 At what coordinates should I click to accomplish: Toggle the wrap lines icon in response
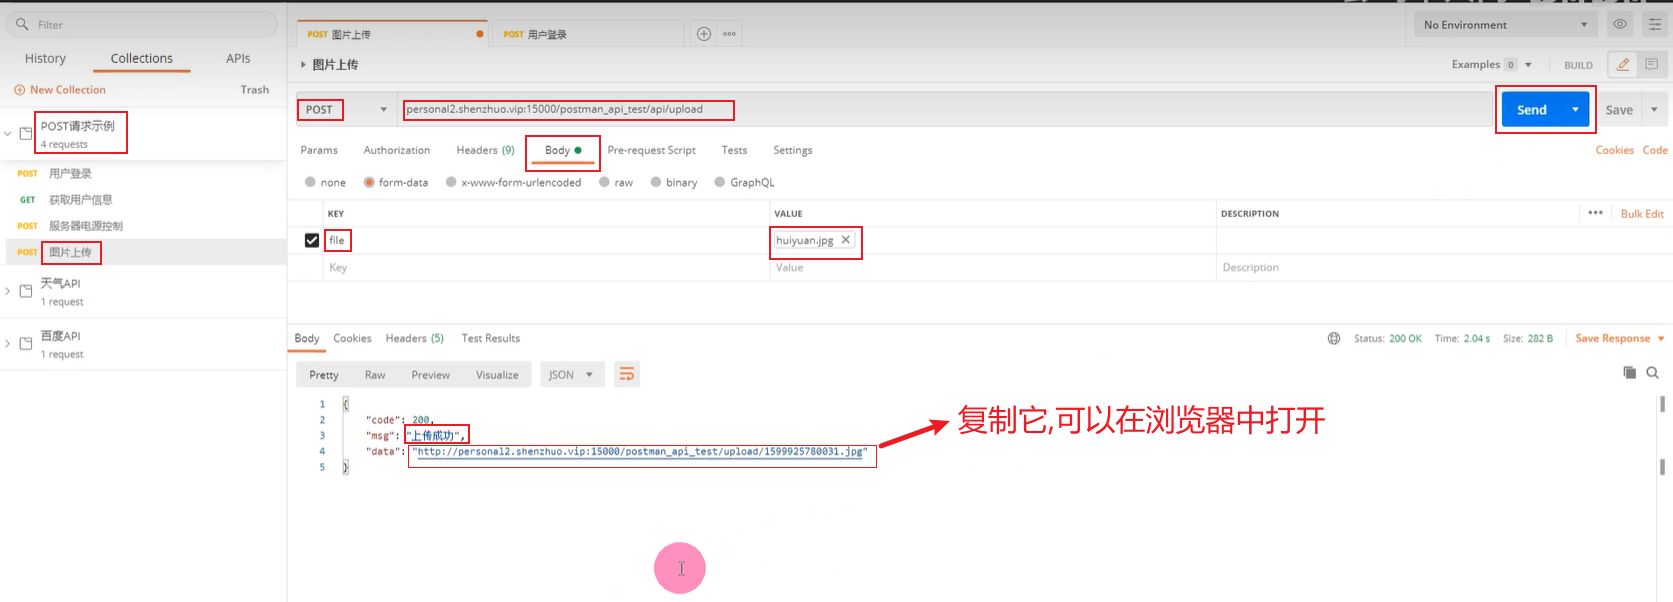[627, 375]
